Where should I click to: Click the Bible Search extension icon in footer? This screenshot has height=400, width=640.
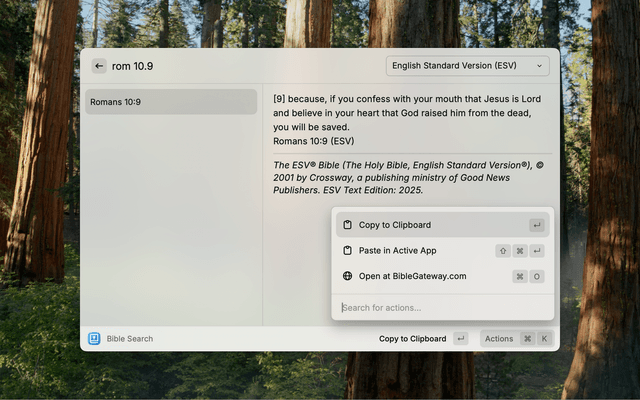point(94,339)
